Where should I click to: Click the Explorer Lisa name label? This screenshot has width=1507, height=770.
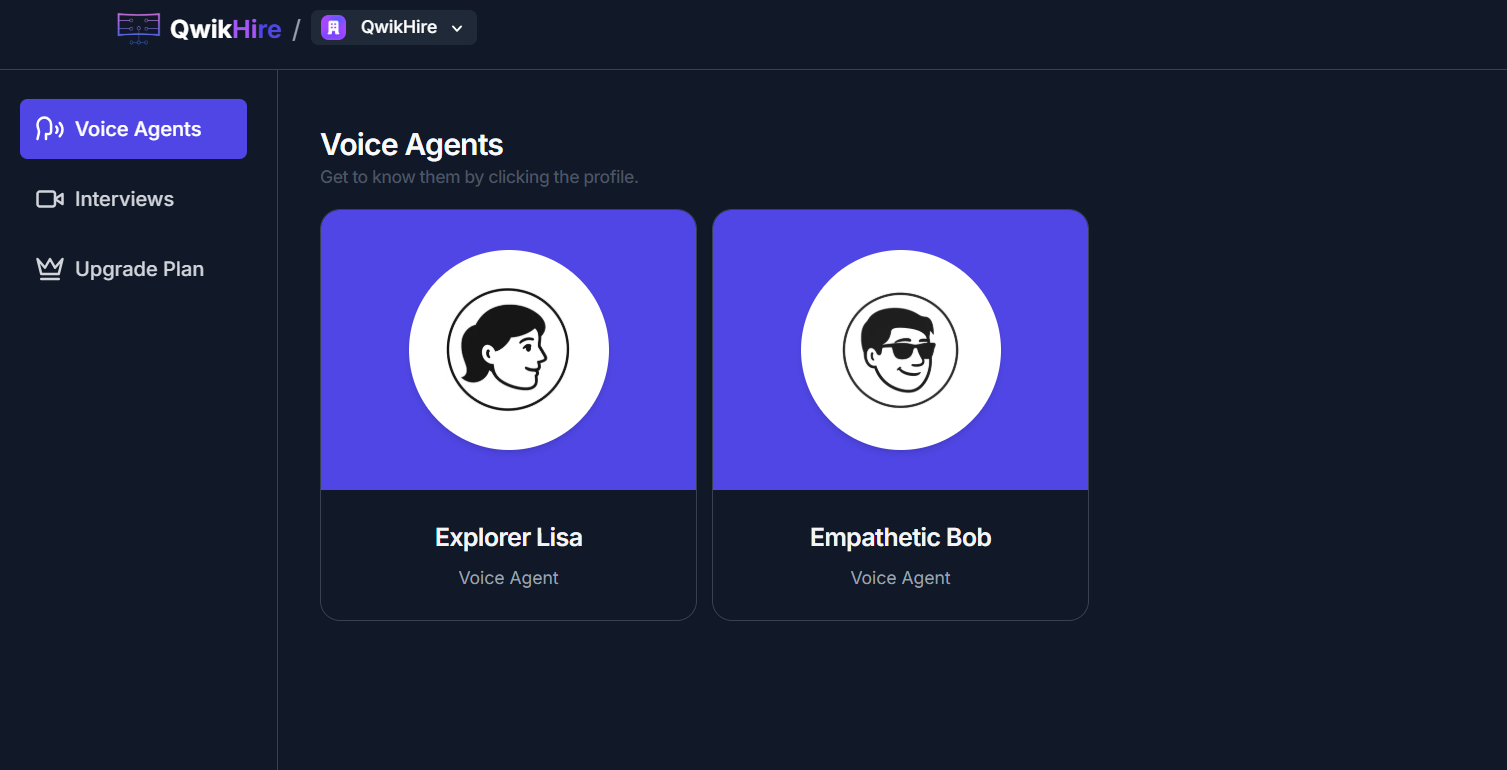coord(508,537)
